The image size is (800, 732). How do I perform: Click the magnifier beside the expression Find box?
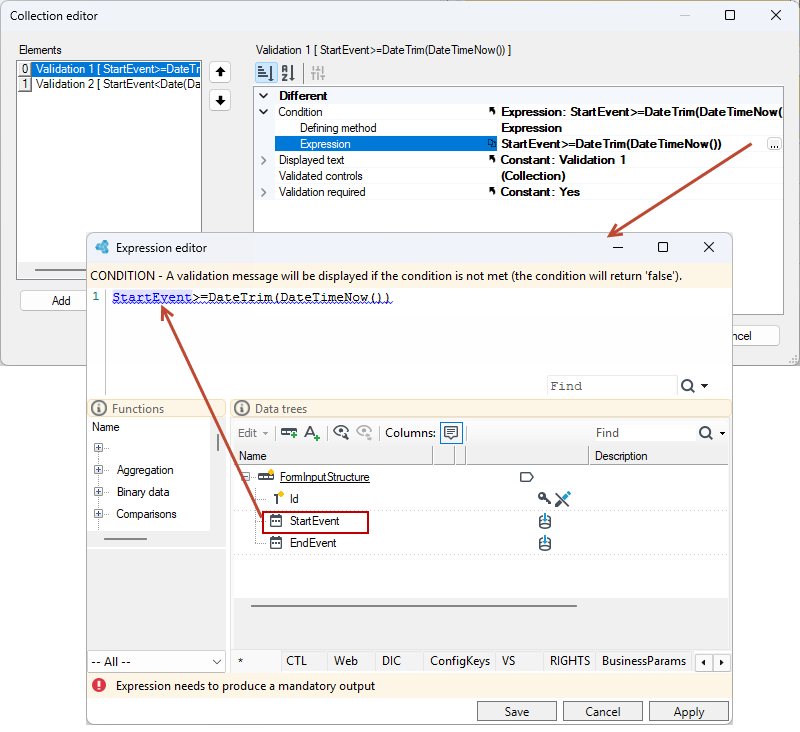(688, 386)
